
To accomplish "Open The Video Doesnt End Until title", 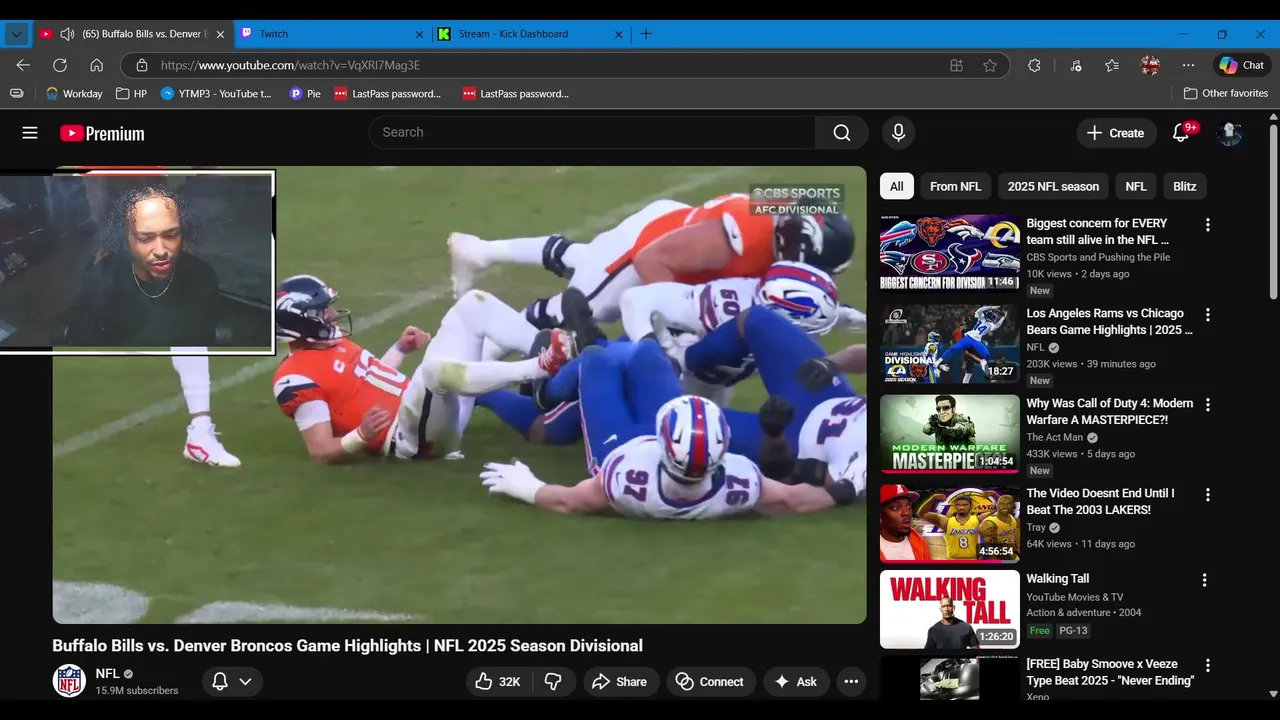I will point(1100,502).
